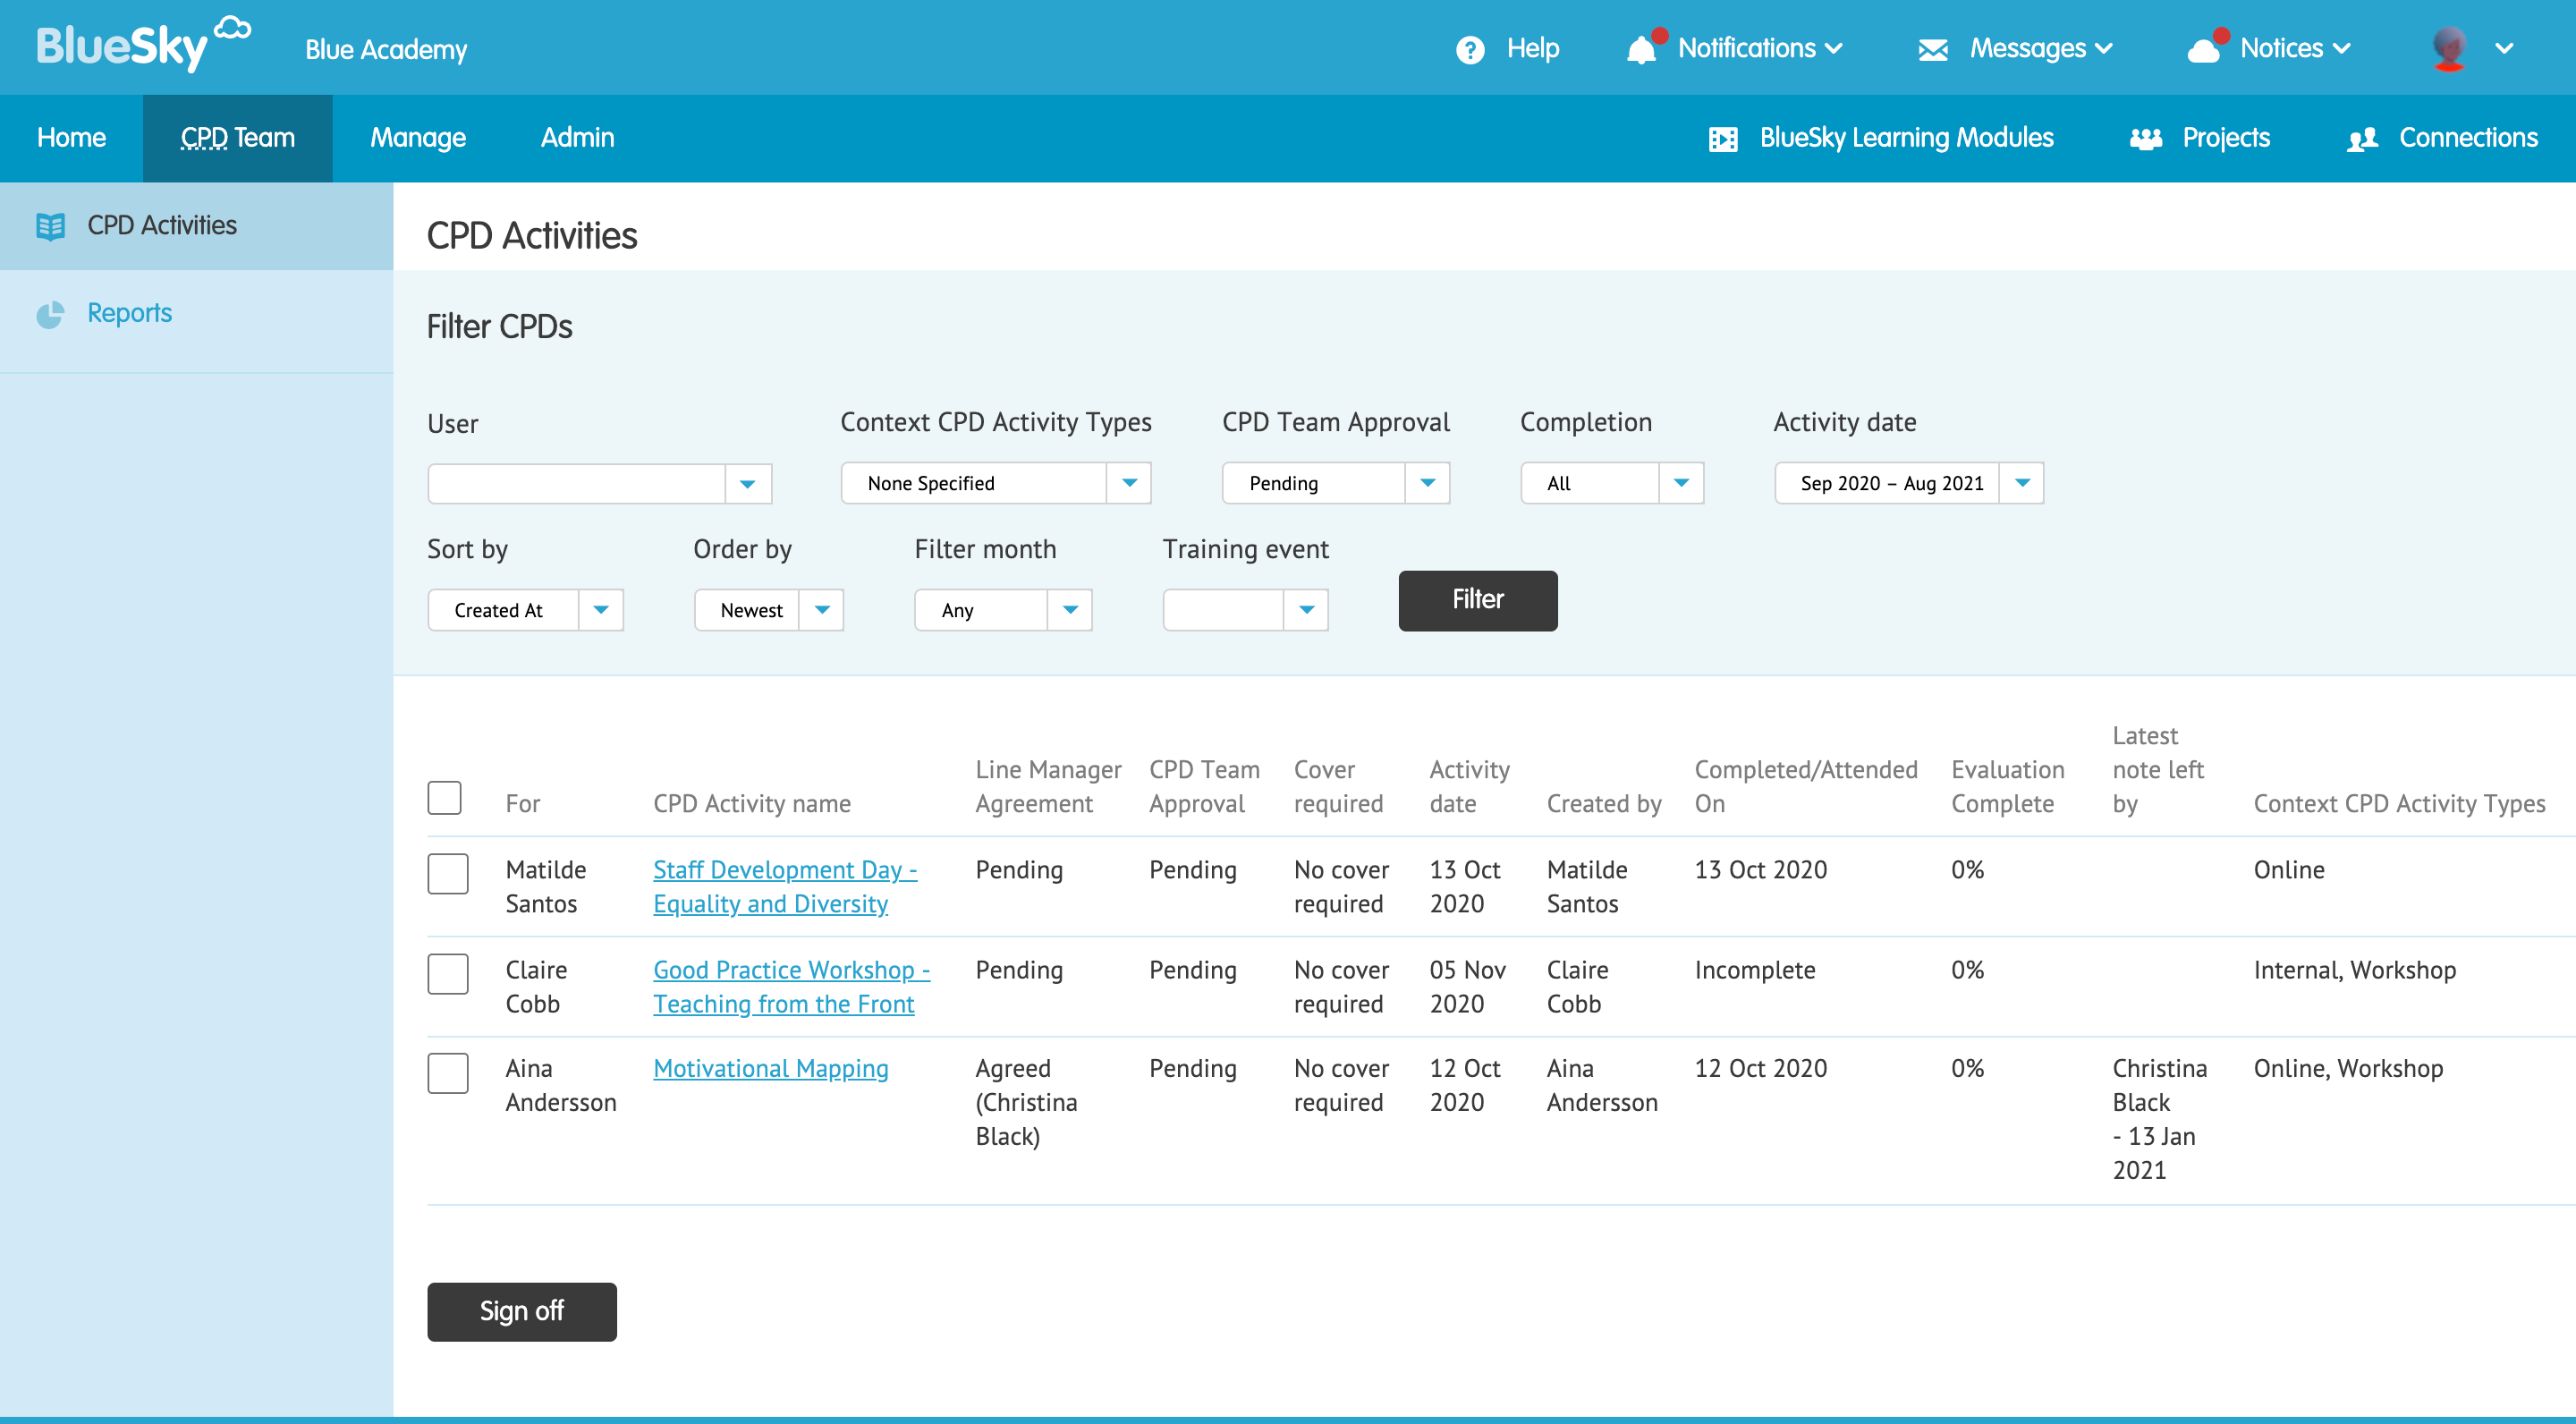This screenshot has height=1424, width=2576.
Task: Click the 'Evaluation Complete' column header
Action: pos(2008,786)
